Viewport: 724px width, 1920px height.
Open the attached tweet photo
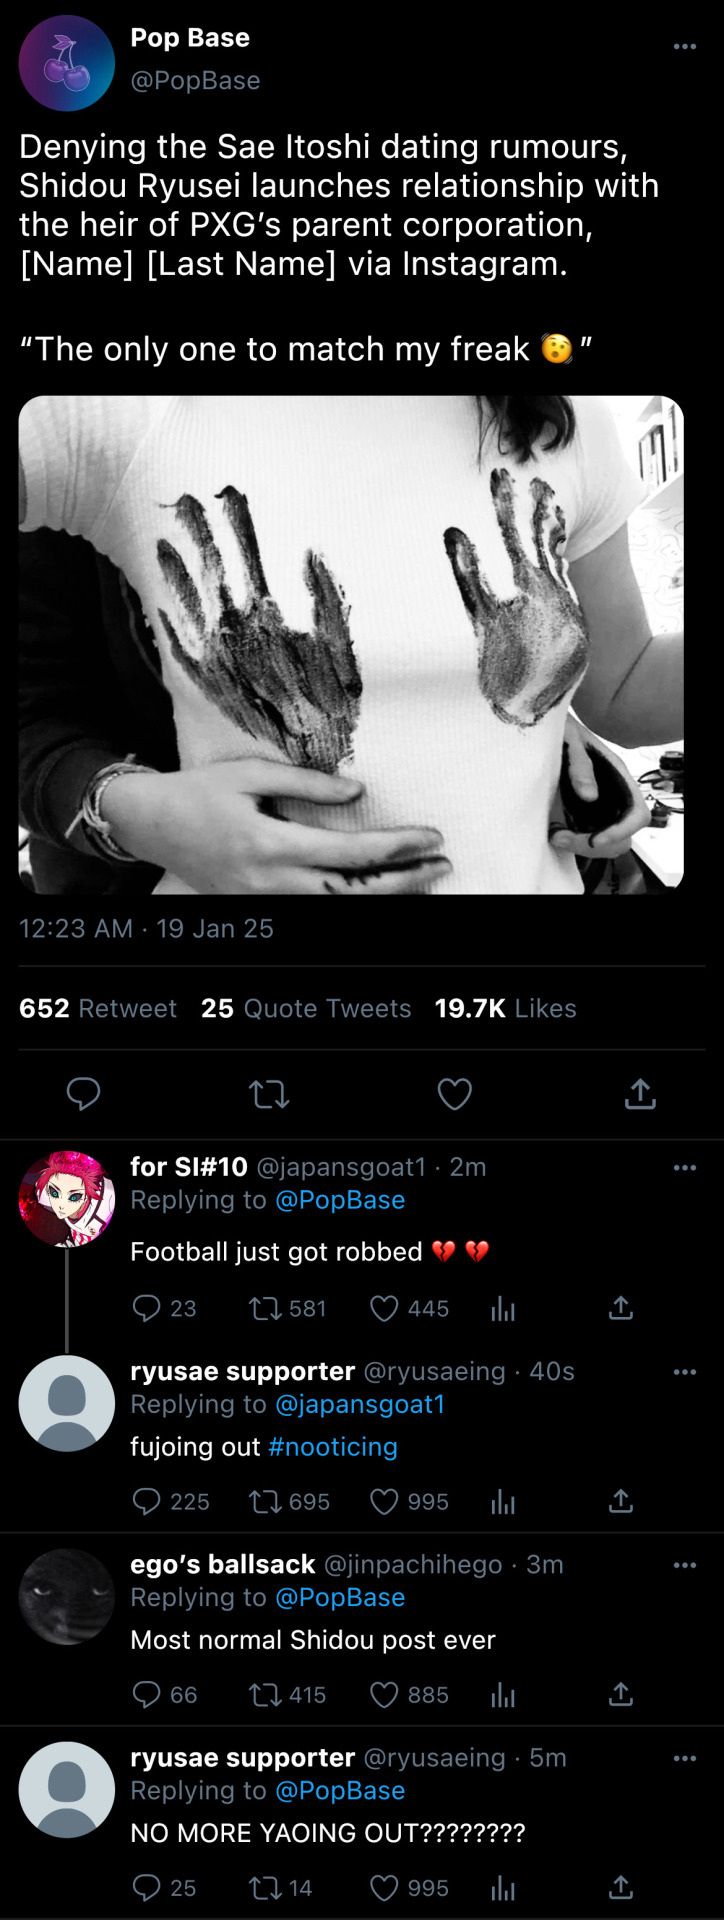point(351,644)
